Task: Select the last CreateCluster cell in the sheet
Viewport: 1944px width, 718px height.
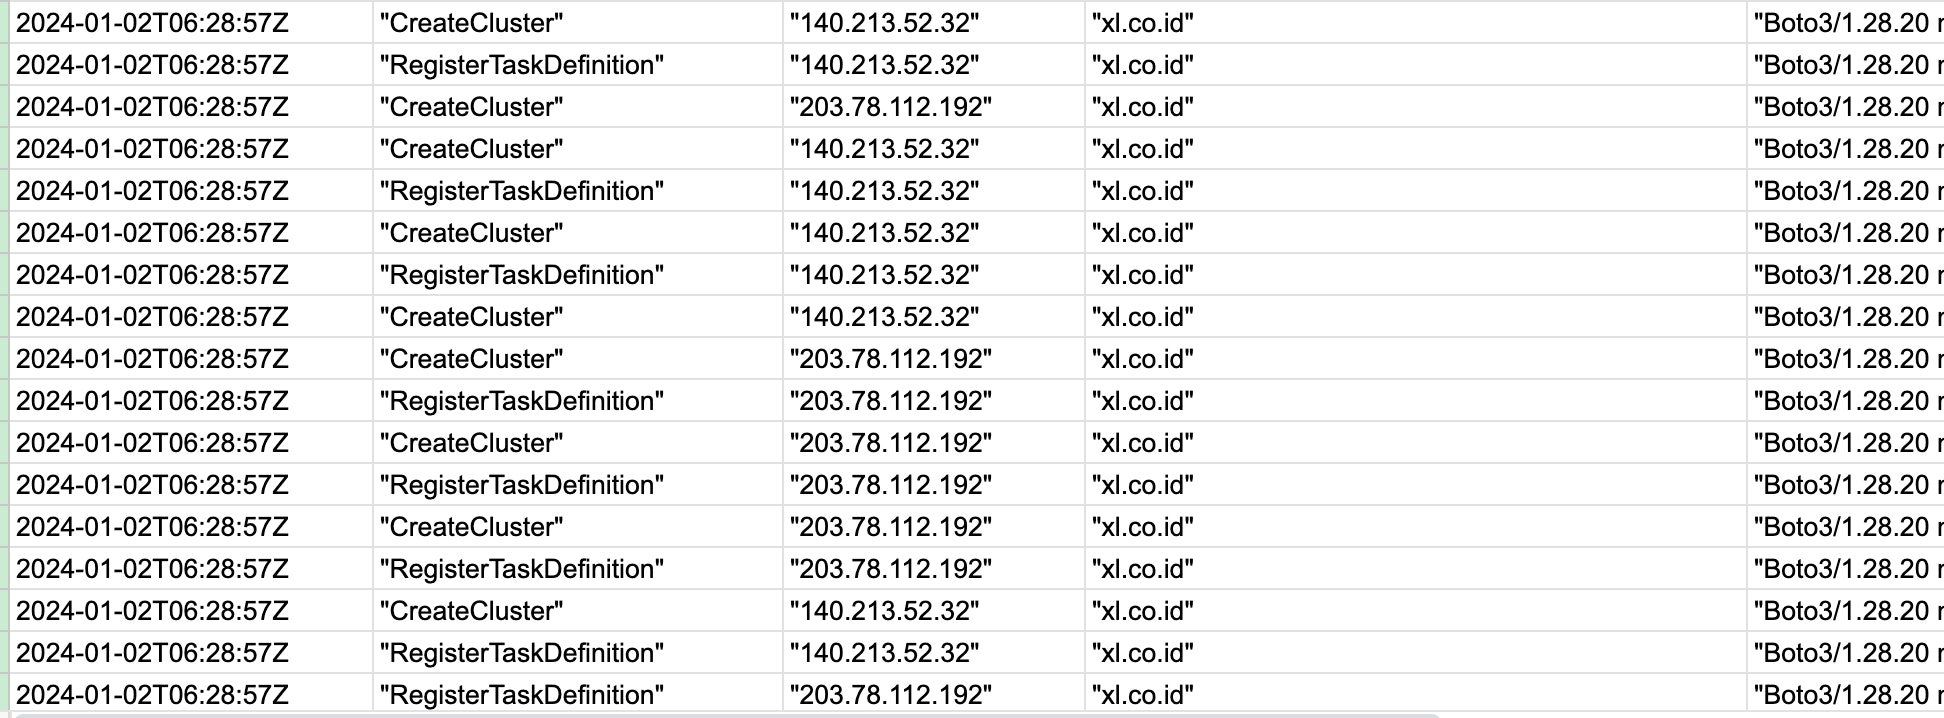Action: [471, 611]
